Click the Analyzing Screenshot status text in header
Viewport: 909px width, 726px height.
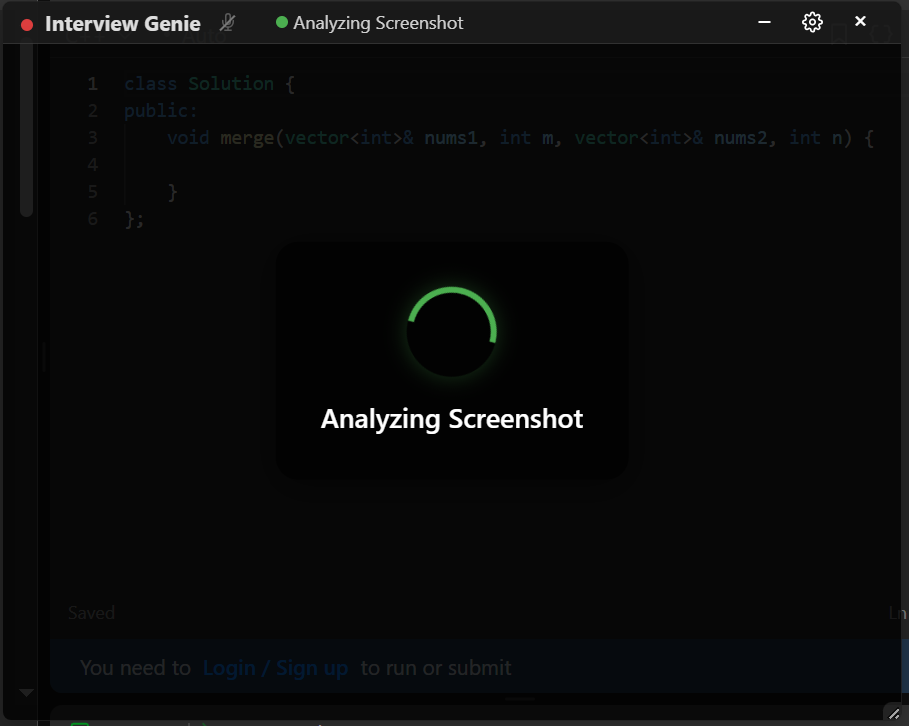[378, 23]
